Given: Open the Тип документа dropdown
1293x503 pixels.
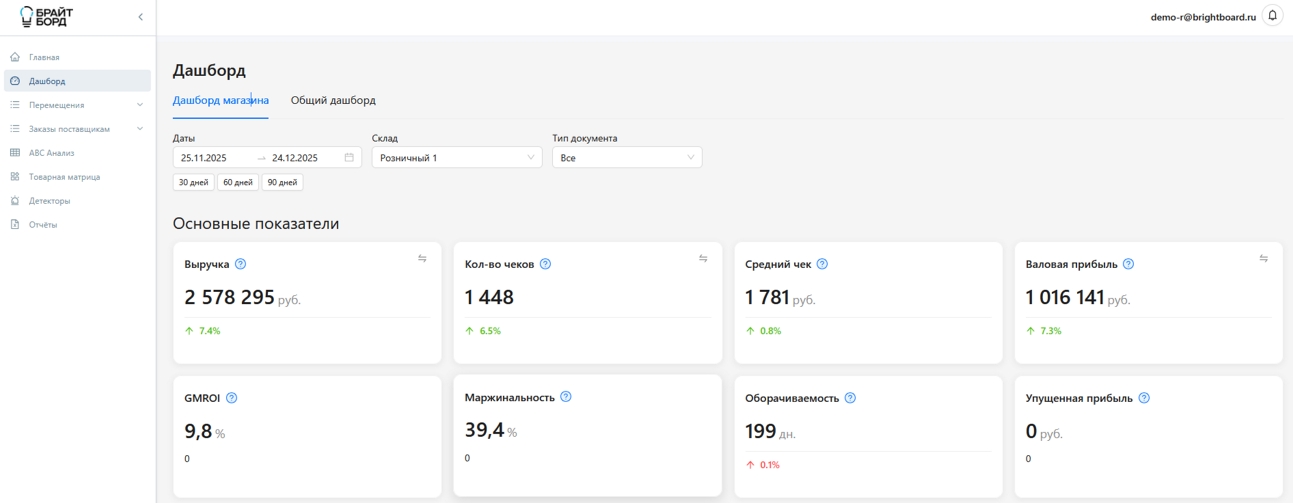Looking at the screenshot, I should pos(627,157).
